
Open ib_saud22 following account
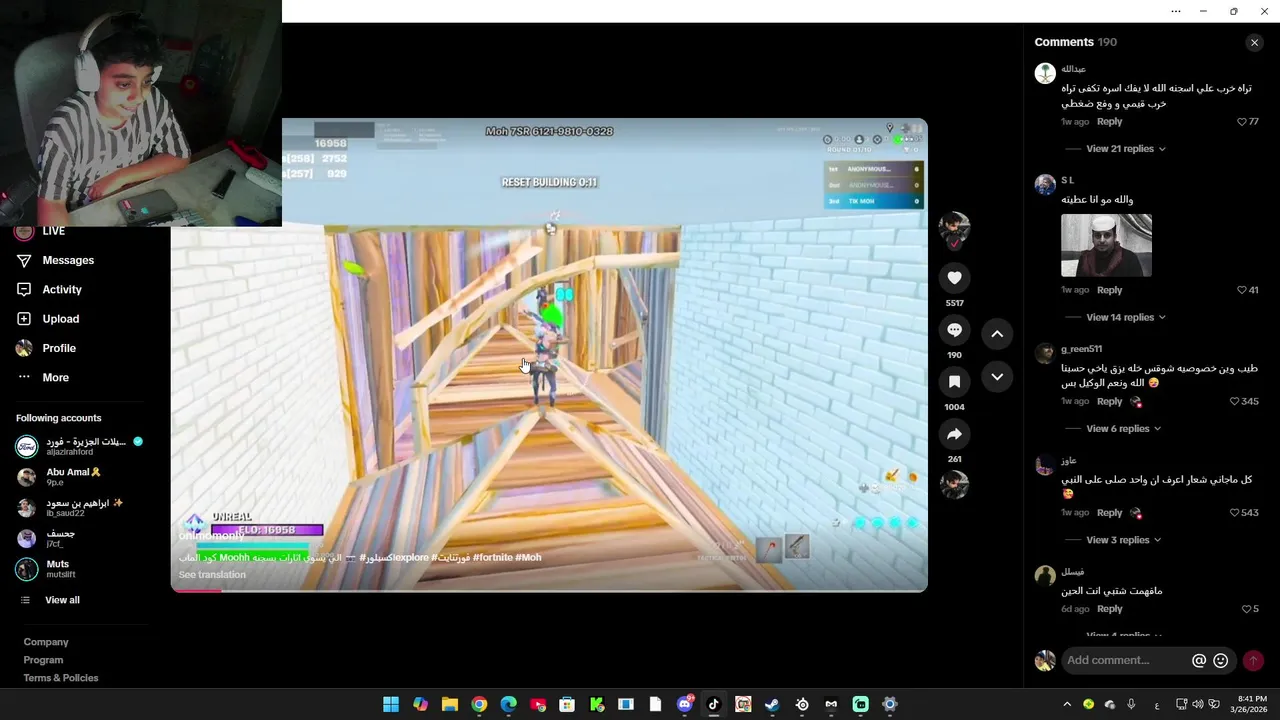point(70,507)
